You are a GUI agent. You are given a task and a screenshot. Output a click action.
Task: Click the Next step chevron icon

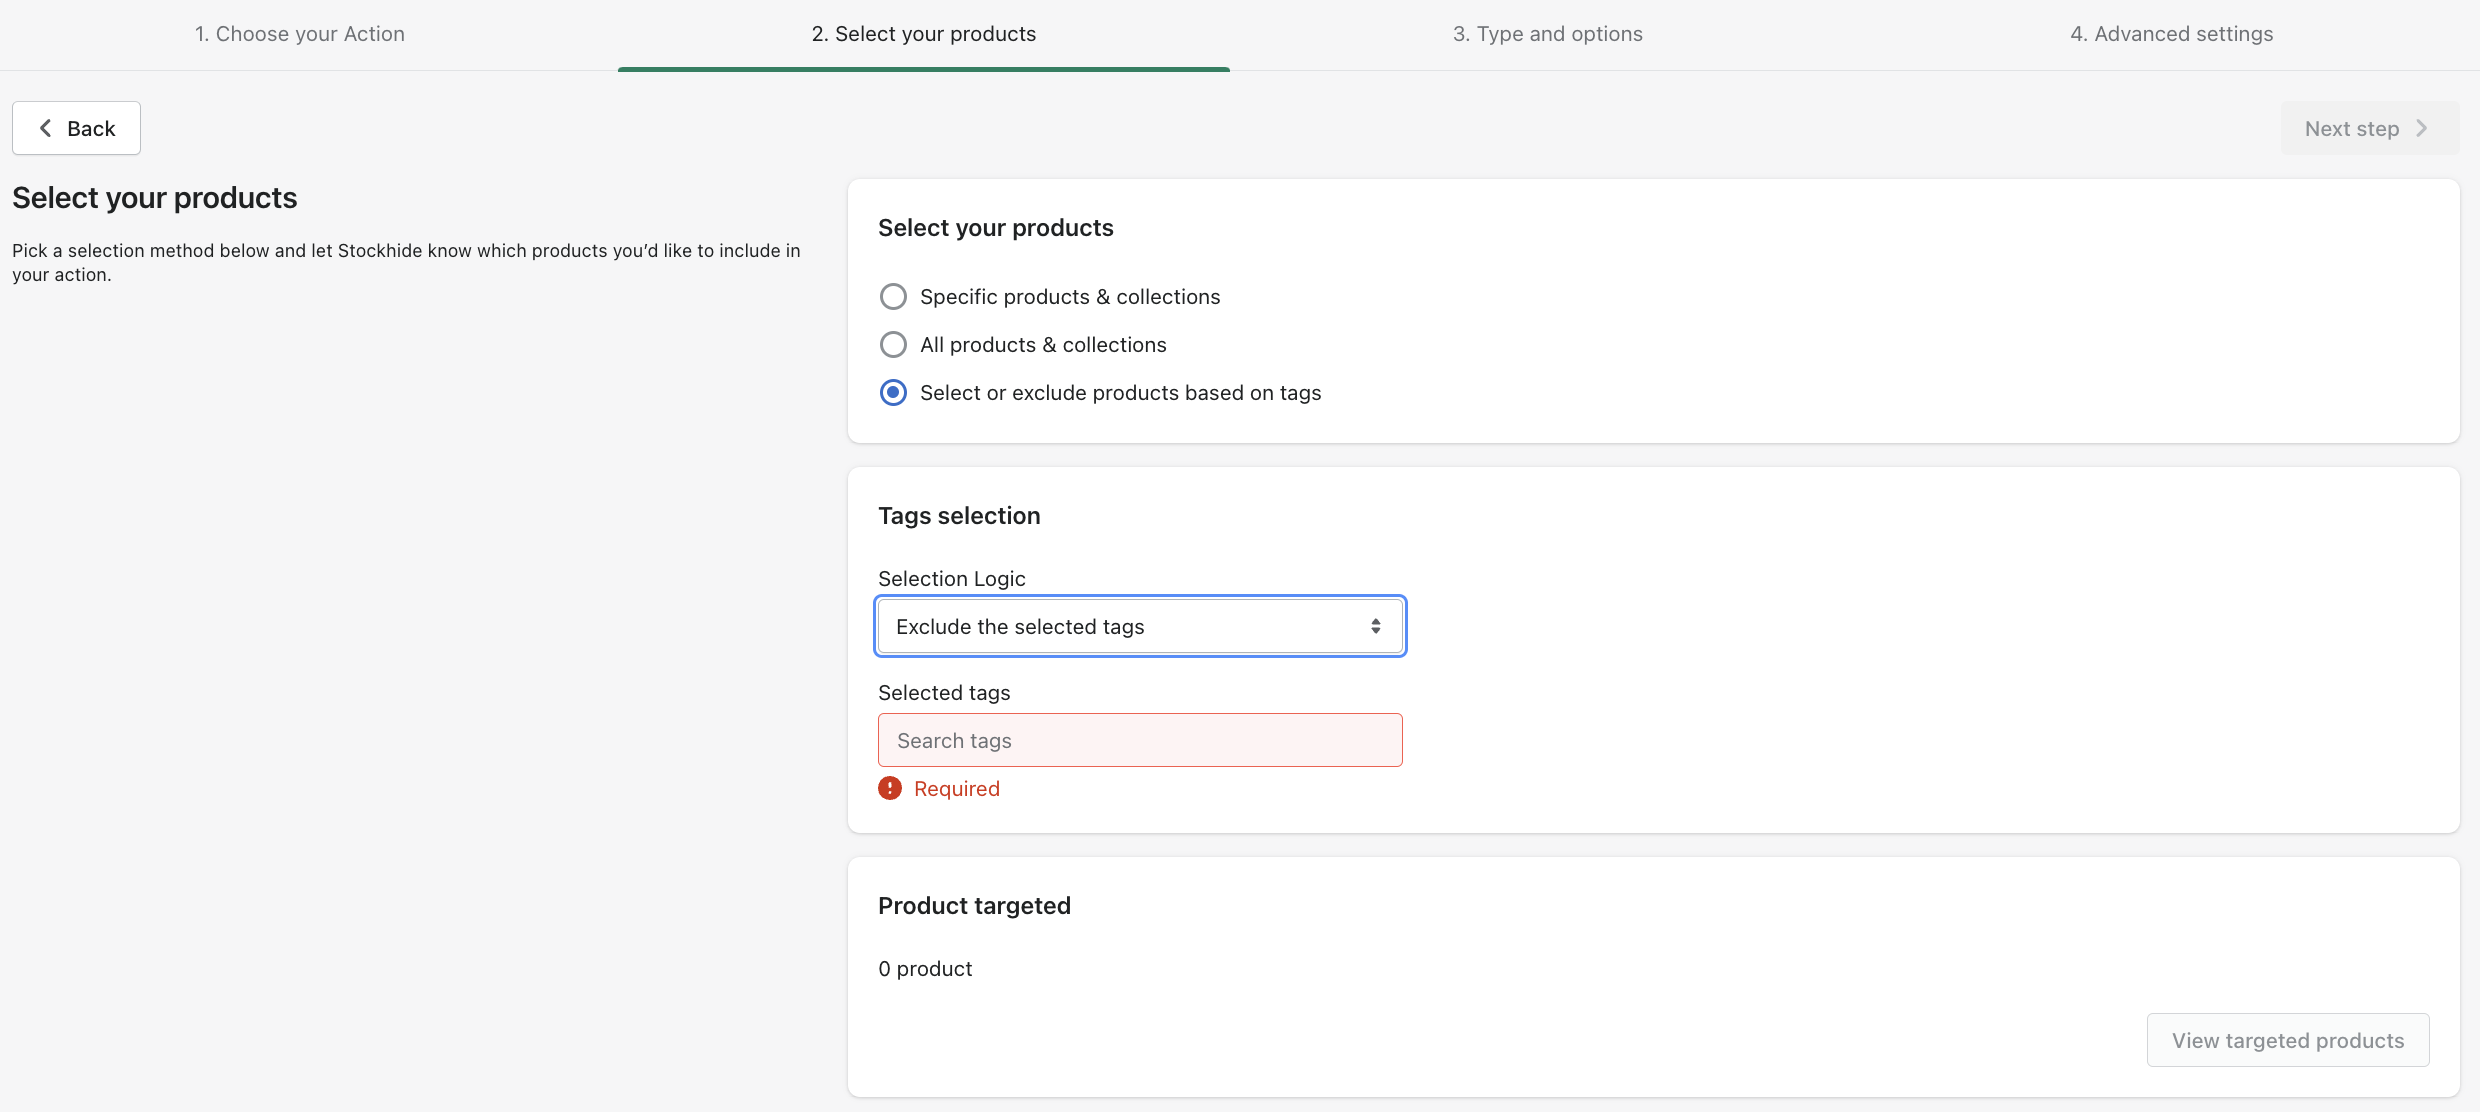(x=2421, y=128)
